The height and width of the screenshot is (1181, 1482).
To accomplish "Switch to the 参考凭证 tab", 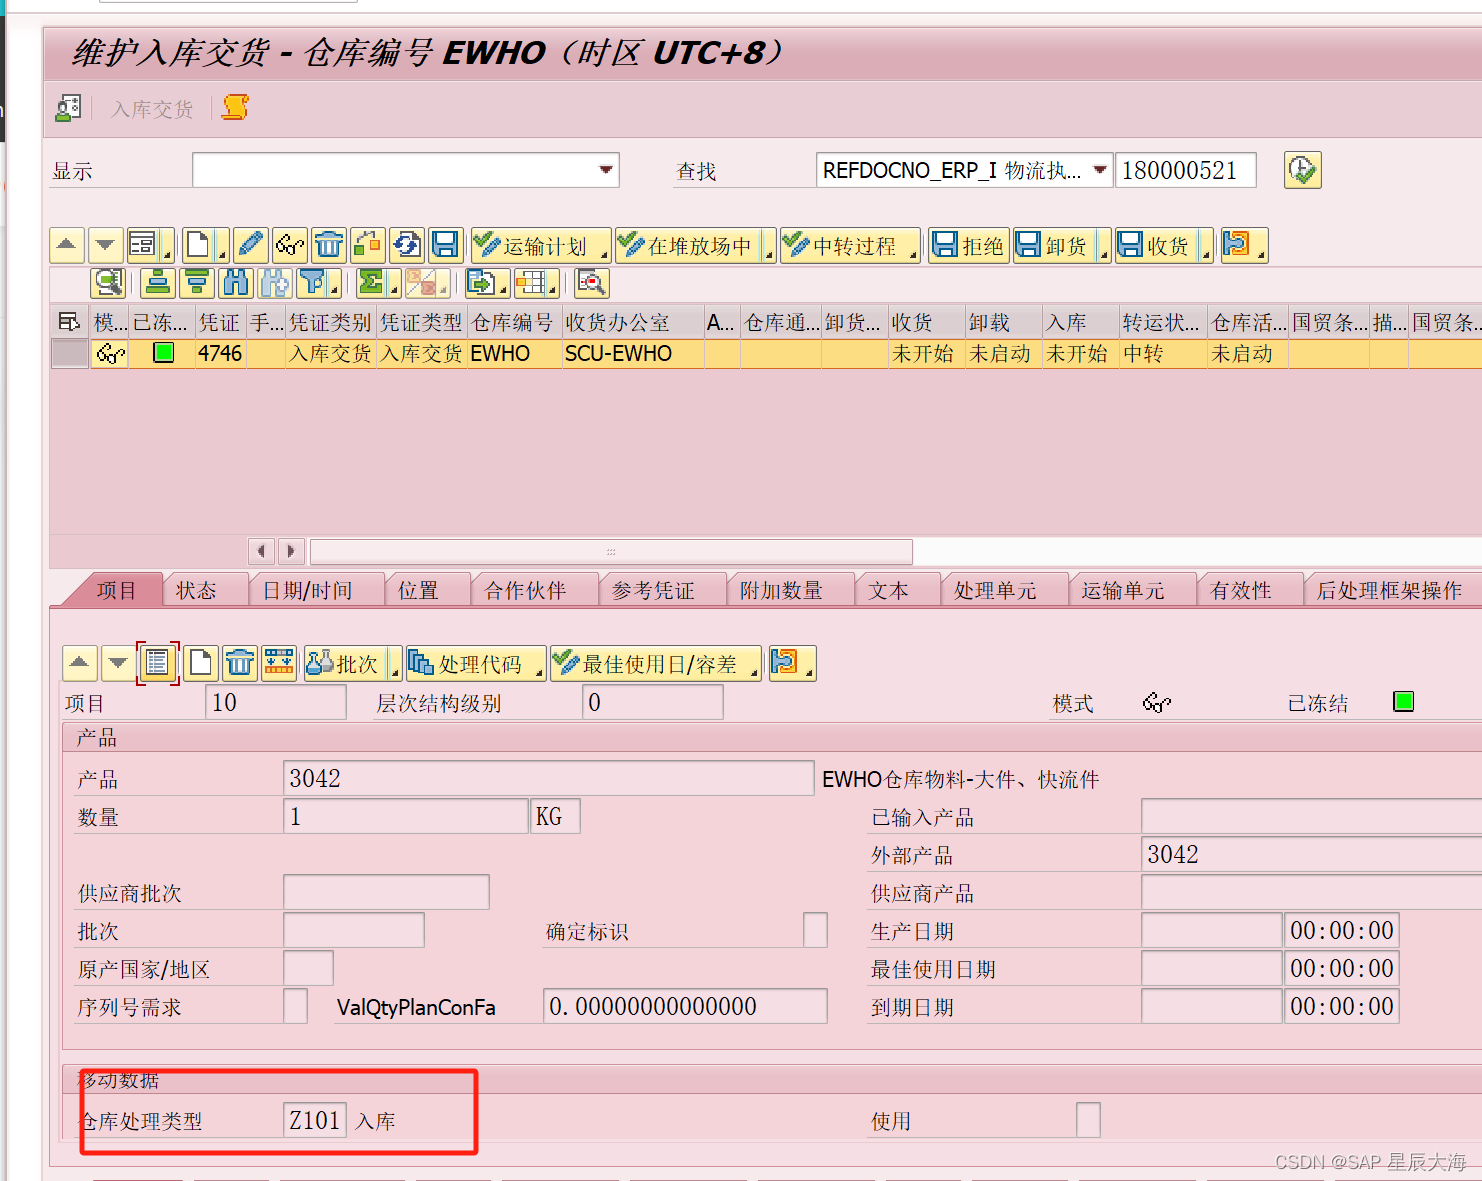I will [x=653, y=590].
